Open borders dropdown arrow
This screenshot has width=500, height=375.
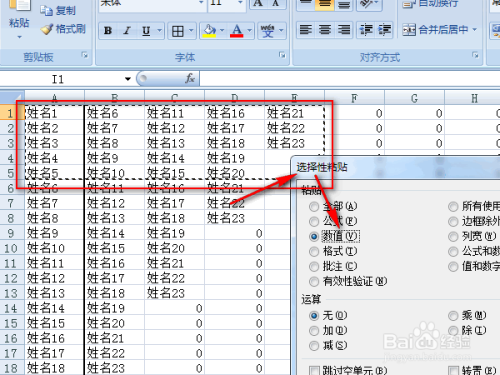191,31
